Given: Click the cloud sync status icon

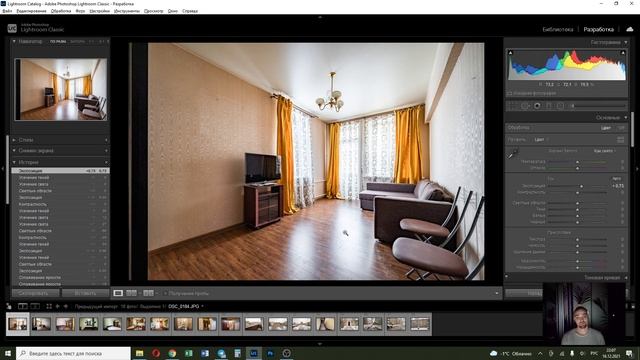Looking at the screenshot, I should pos(630,29).
